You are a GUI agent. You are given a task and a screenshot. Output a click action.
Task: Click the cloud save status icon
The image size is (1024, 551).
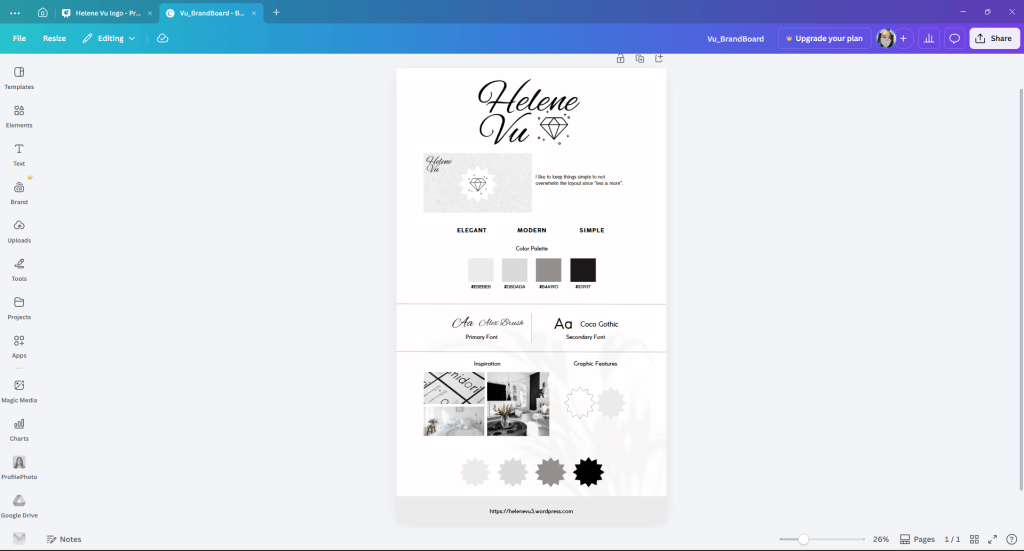pos(162,39)
